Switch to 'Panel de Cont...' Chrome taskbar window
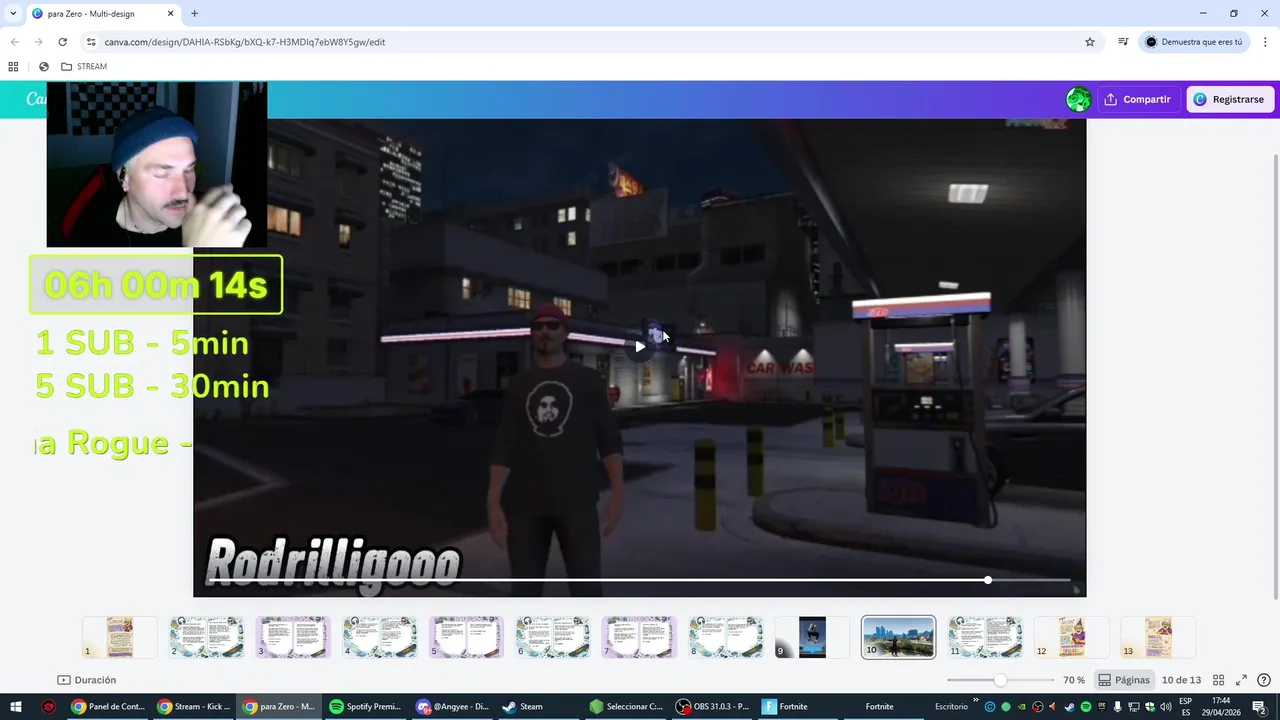This screenshot has height=720, width=1280. [108, 707]
